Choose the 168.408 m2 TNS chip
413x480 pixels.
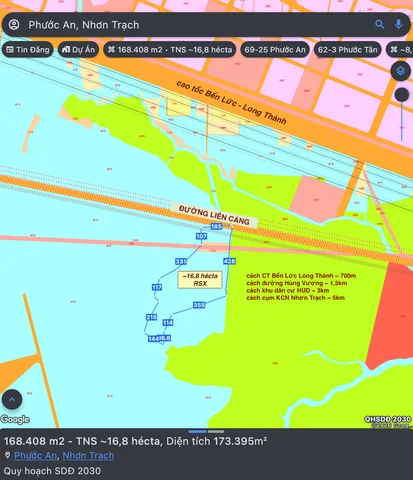(x=170, y=50)
